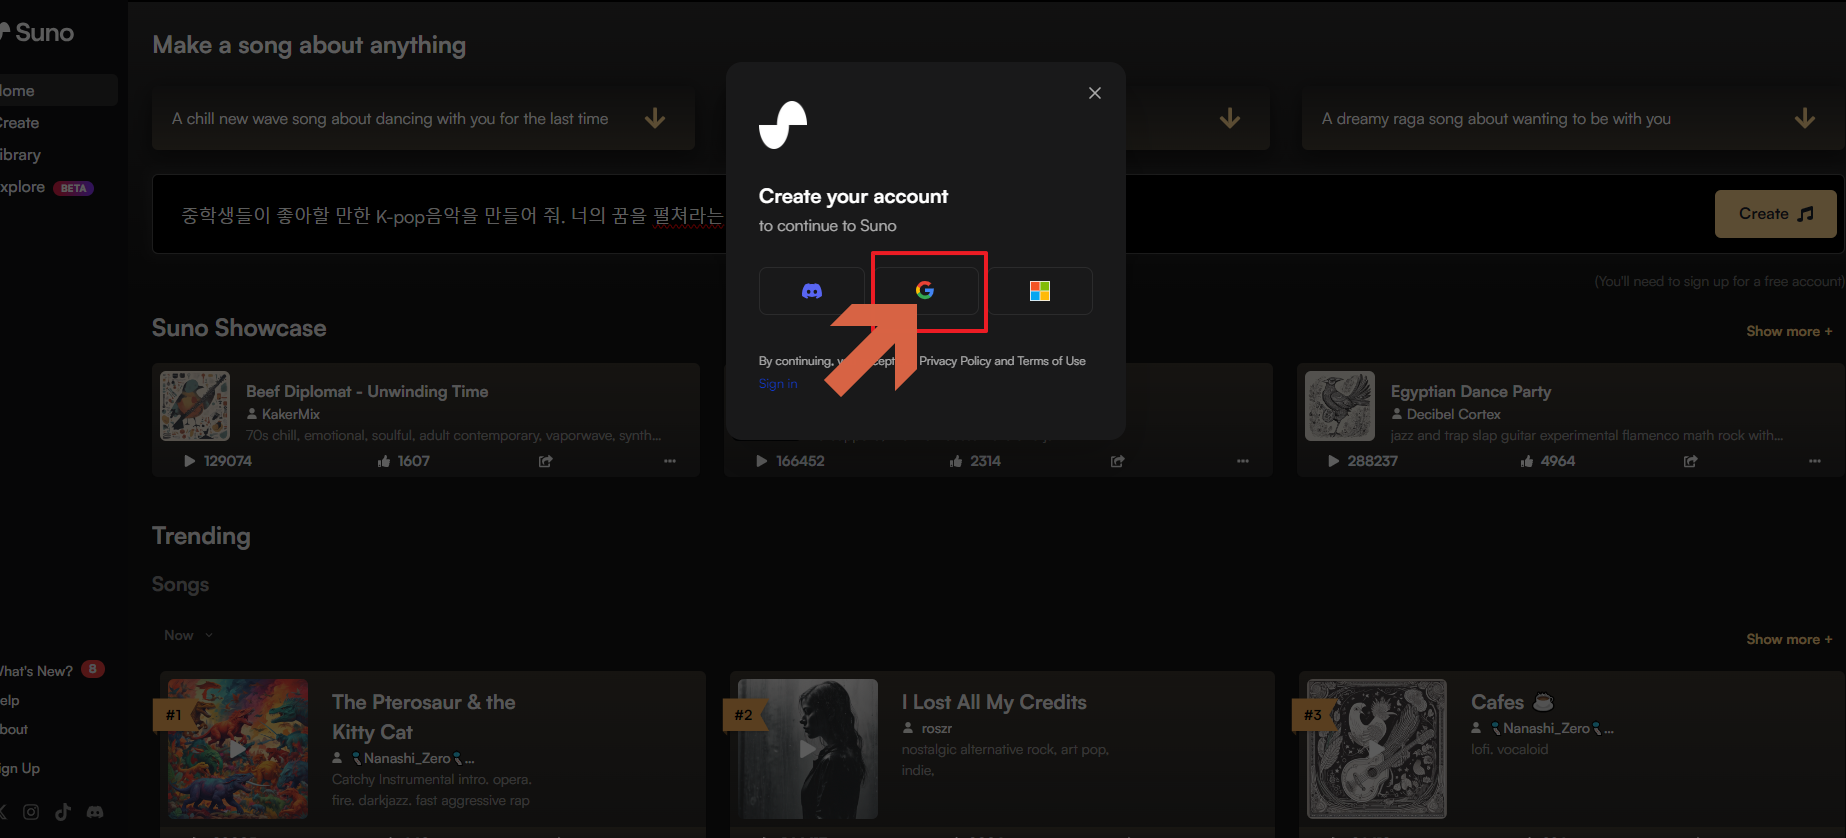Show more Trending songs
The image size is (1846, 838).
pyautogui.click(x=1789, y=639)
